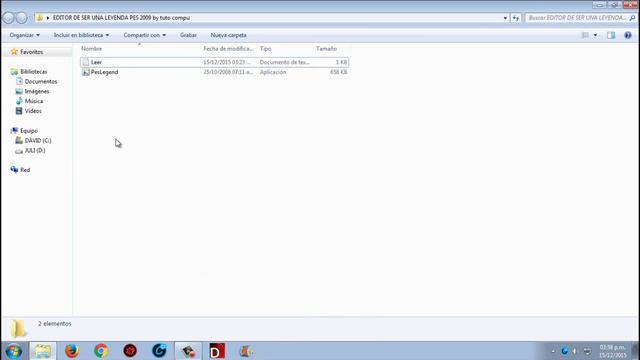The image size is (640, 360).
Task: Click the 2 elementos status text
Action: [55, 324]
